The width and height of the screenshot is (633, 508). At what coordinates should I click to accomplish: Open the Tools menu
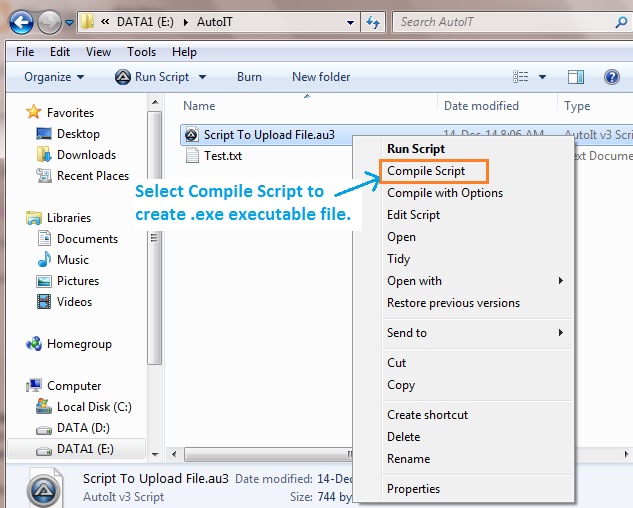click(x=141, y=52)
